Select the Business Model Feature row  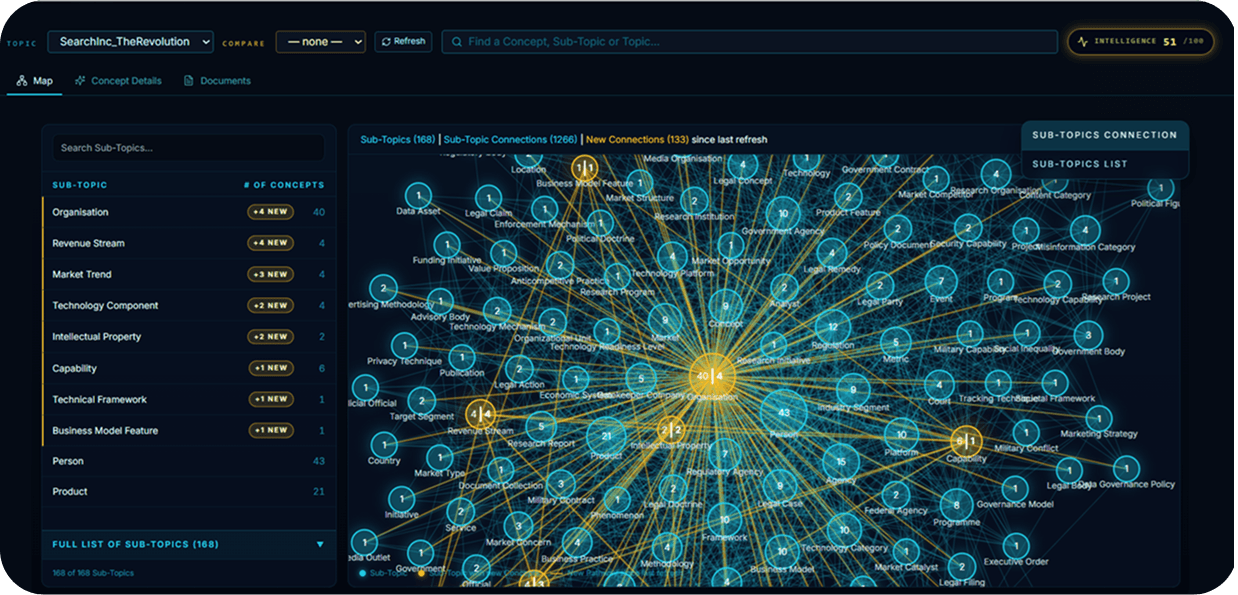[x=189, y=430]
